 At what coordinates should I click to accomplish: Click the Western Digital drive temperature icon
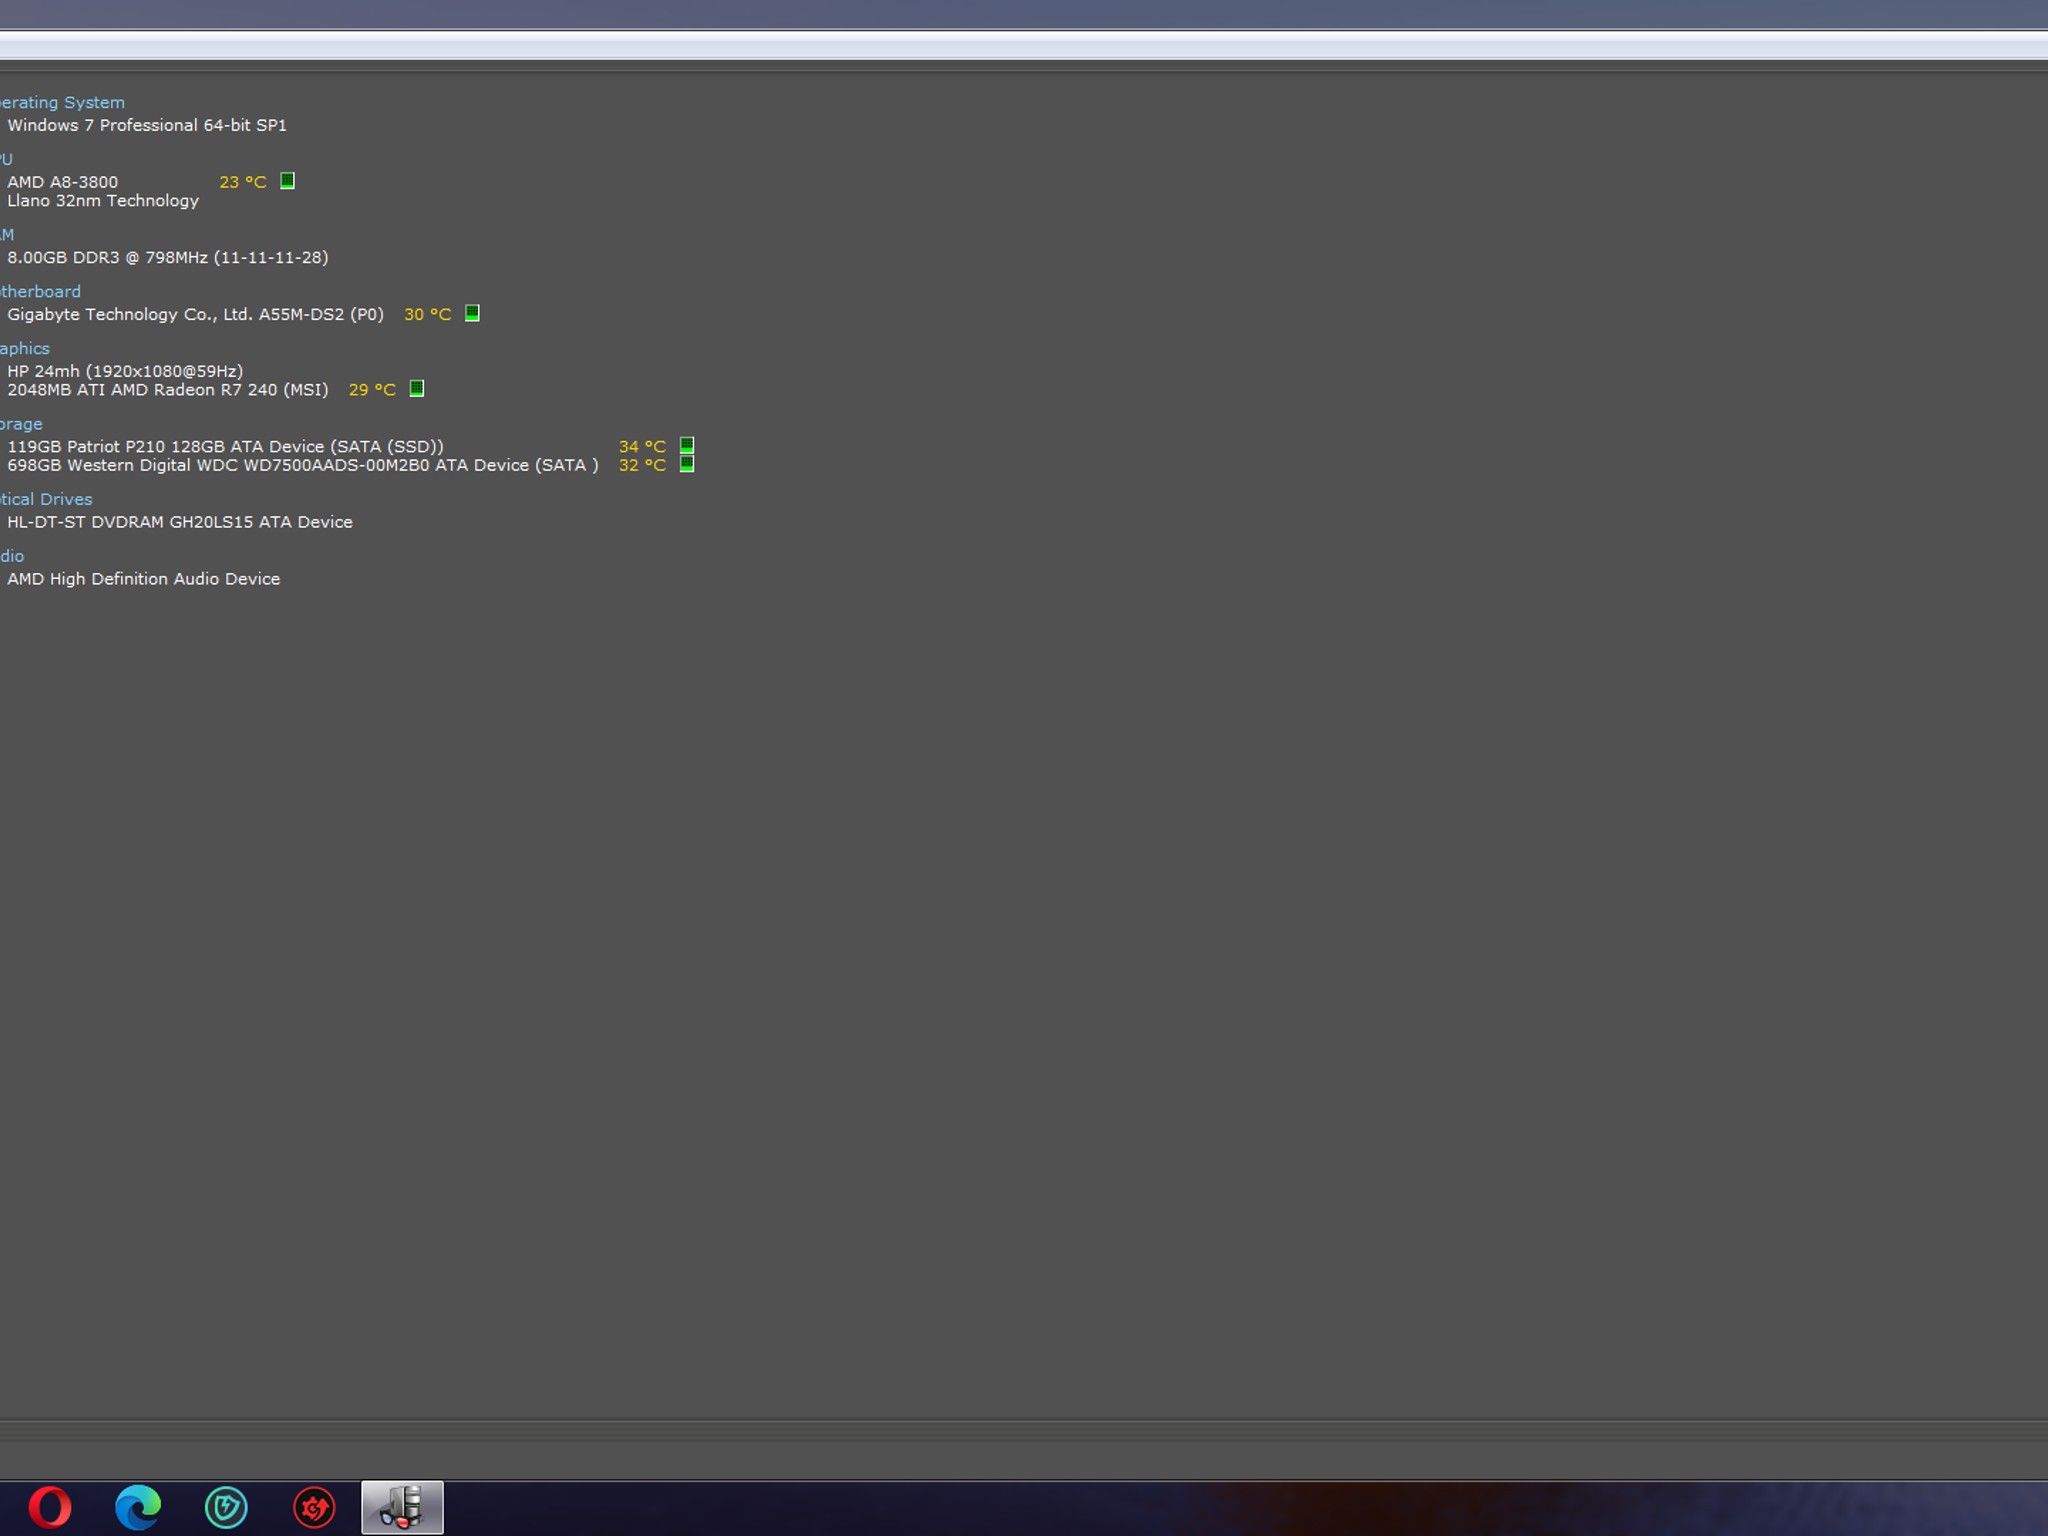[x=687, y=464]
